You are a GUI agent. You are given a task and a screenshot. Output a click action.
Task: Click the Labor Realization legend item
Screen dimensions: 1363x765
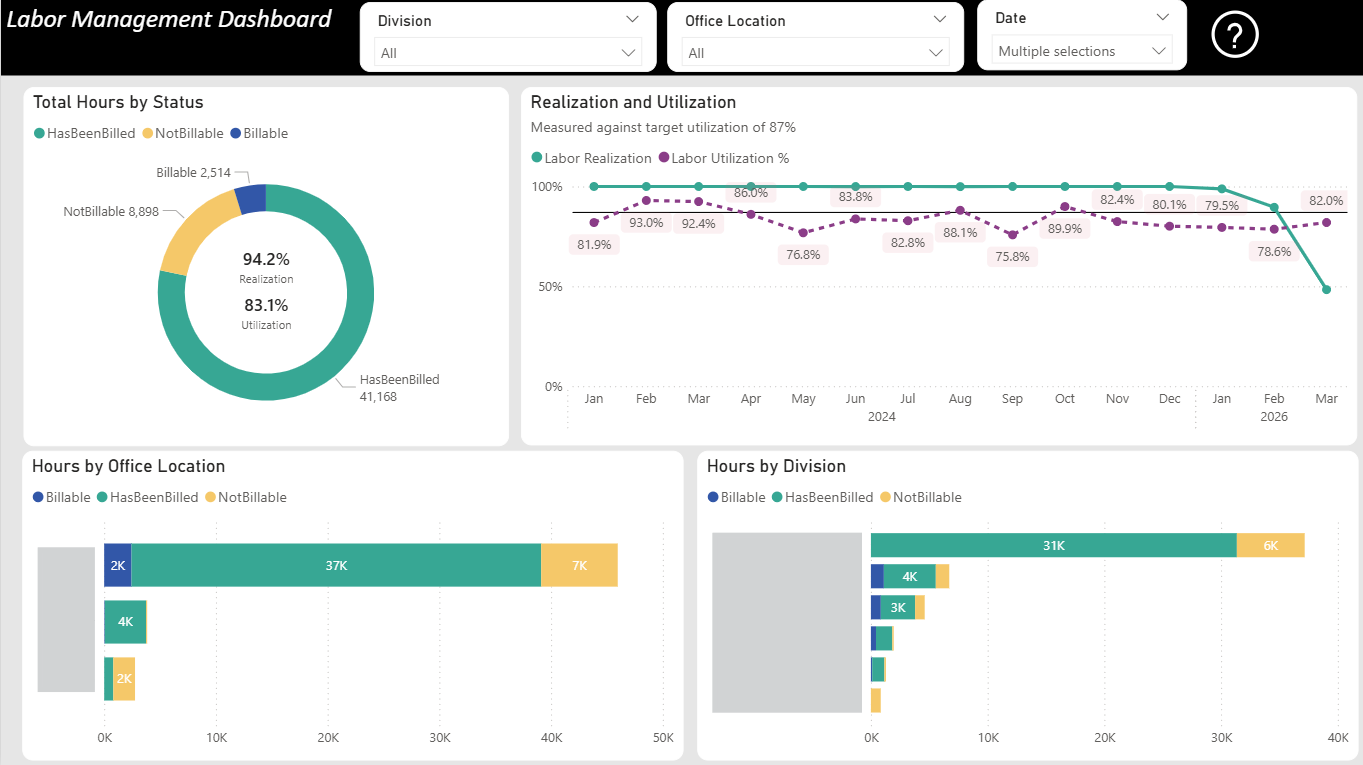tap(591, 158)
